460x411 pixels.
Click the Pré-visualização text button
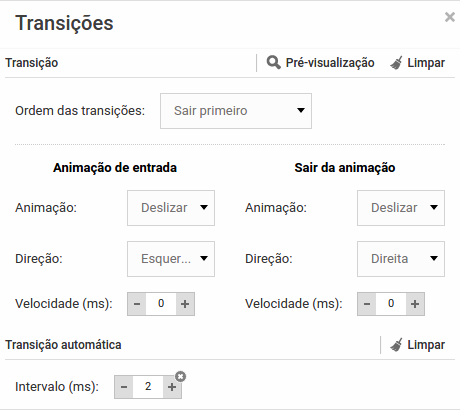(x=330, y=63)
